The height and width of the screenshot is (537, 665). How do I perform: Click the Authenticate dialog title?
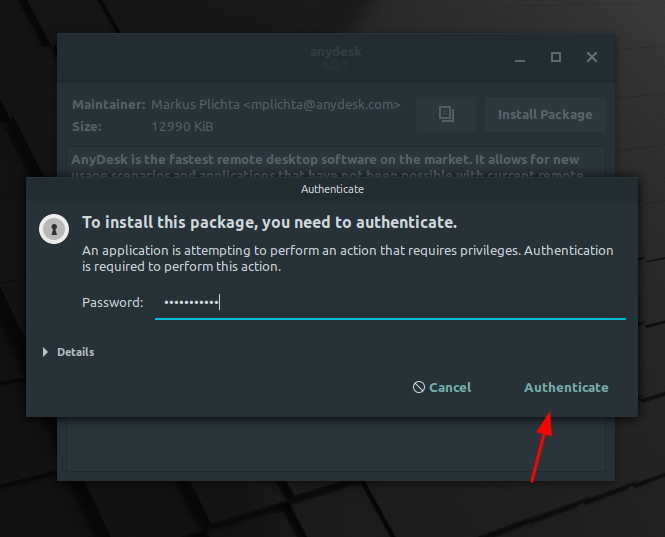click(x=332, y=189)
